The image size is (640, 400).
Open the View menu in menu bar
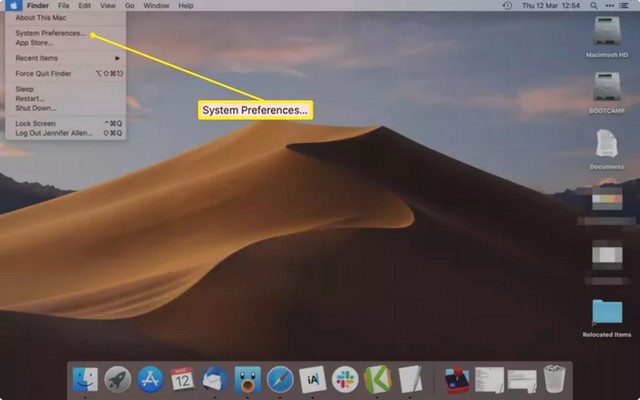tap(107, 6)
